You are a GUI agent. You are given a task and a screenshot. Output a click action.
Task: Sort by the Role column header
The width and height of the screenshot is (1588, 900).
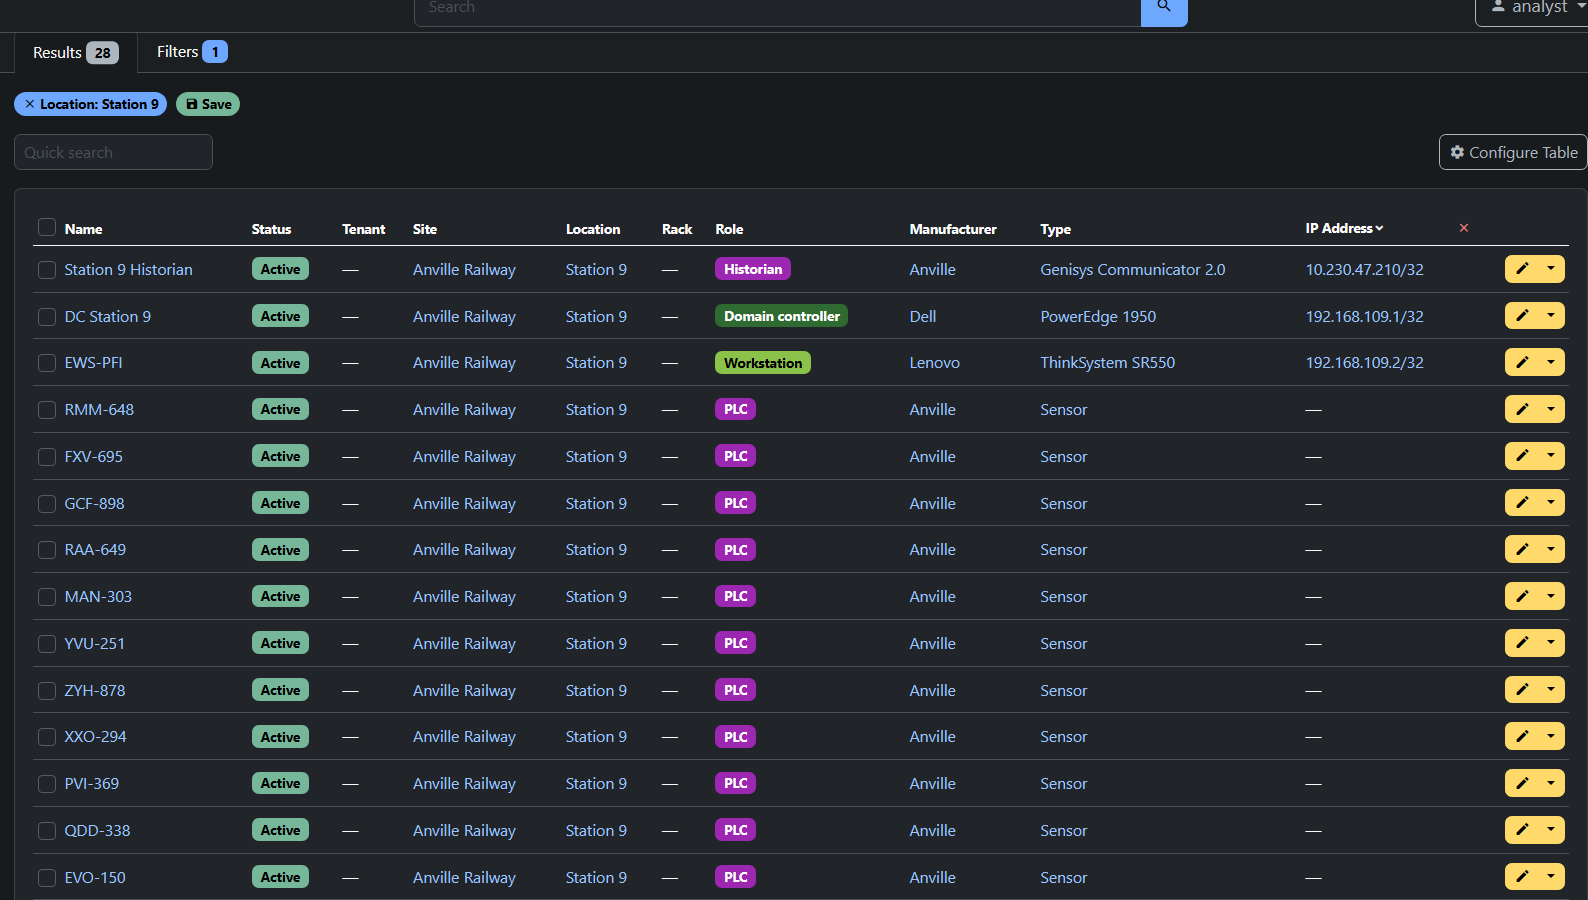(x=729, y=229)
